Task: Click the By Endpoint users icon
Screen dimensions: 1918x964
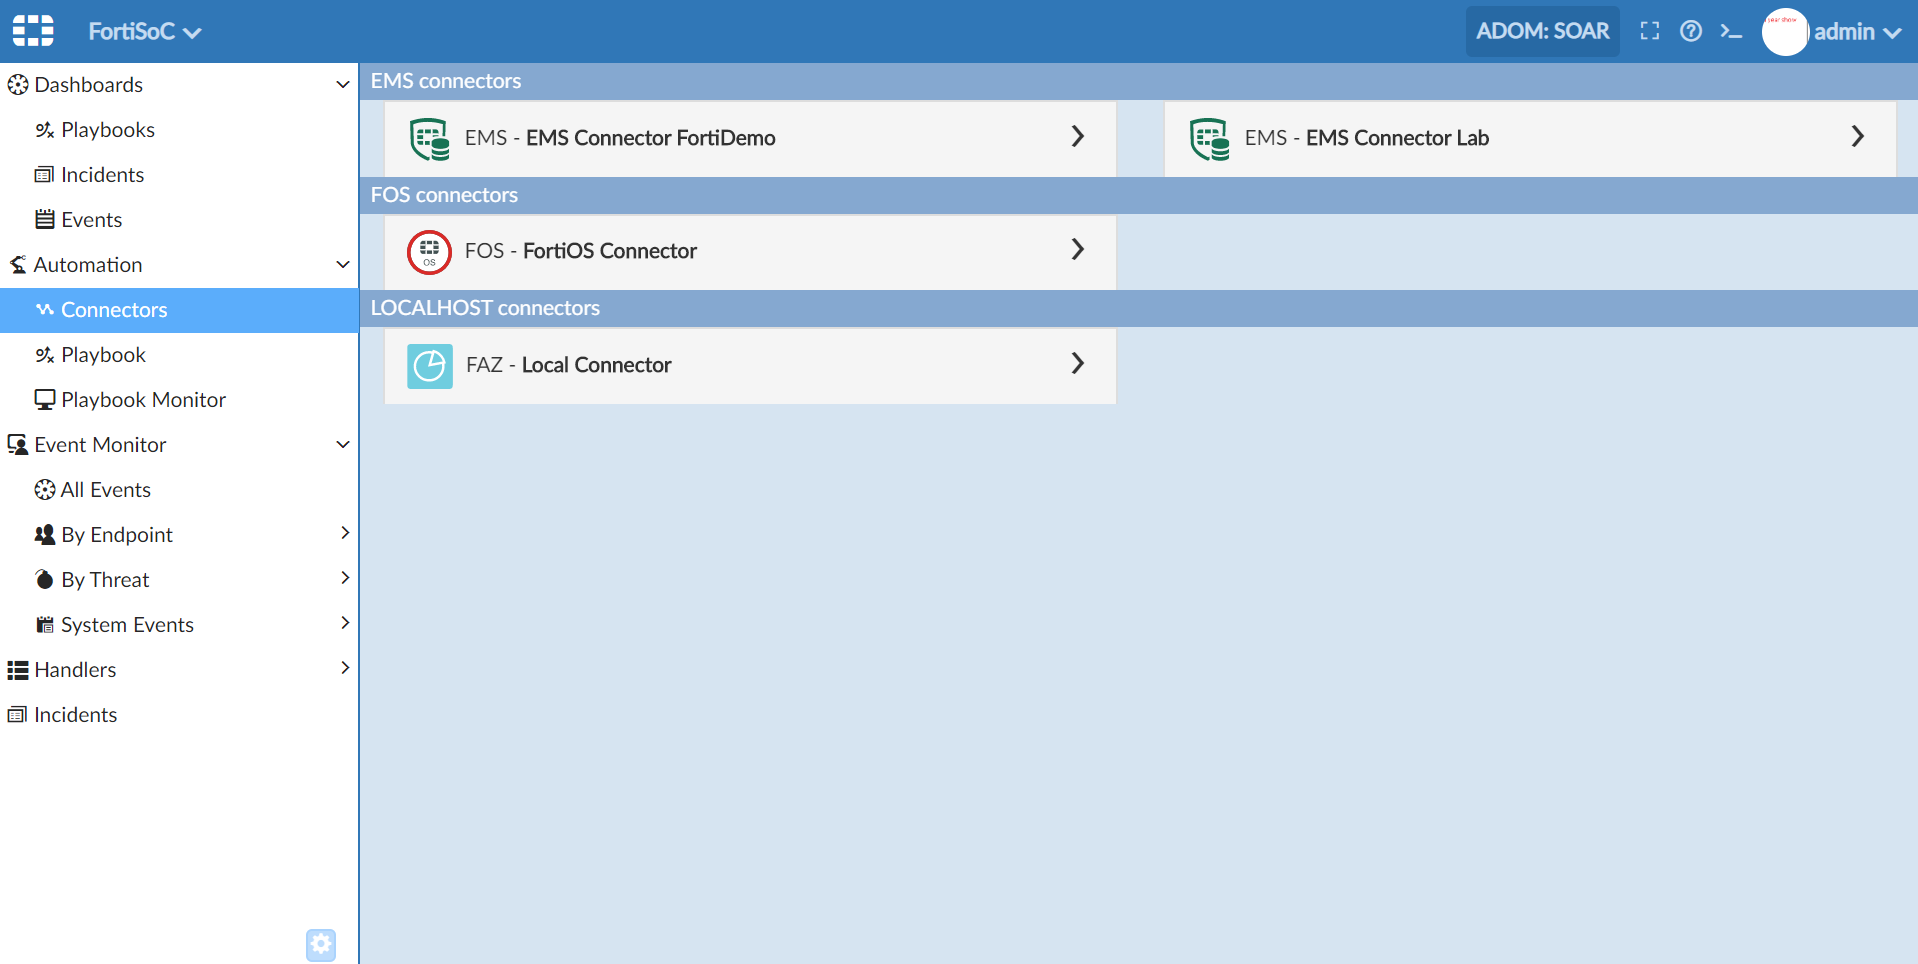Action: tap(45, 535)
